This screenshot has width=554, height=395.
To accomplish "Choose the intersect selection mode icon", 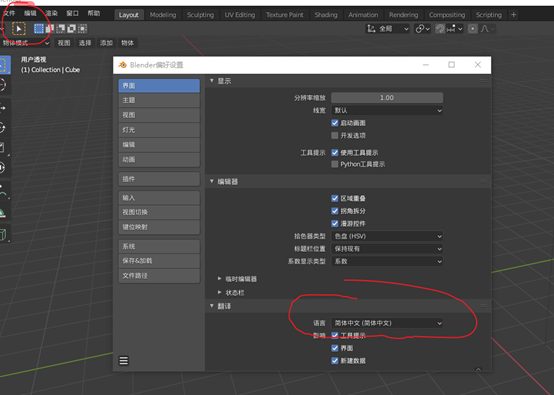I will pyautogui.click(x=83, y=29).
